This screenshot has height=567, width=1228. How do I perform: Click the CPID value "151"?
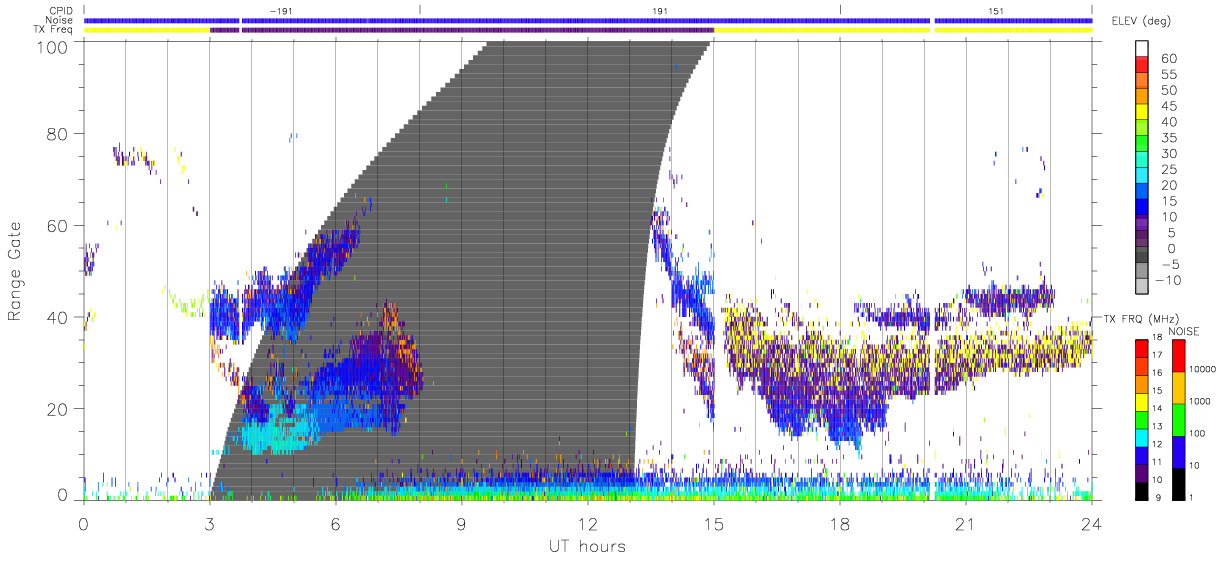coord(996,10)
